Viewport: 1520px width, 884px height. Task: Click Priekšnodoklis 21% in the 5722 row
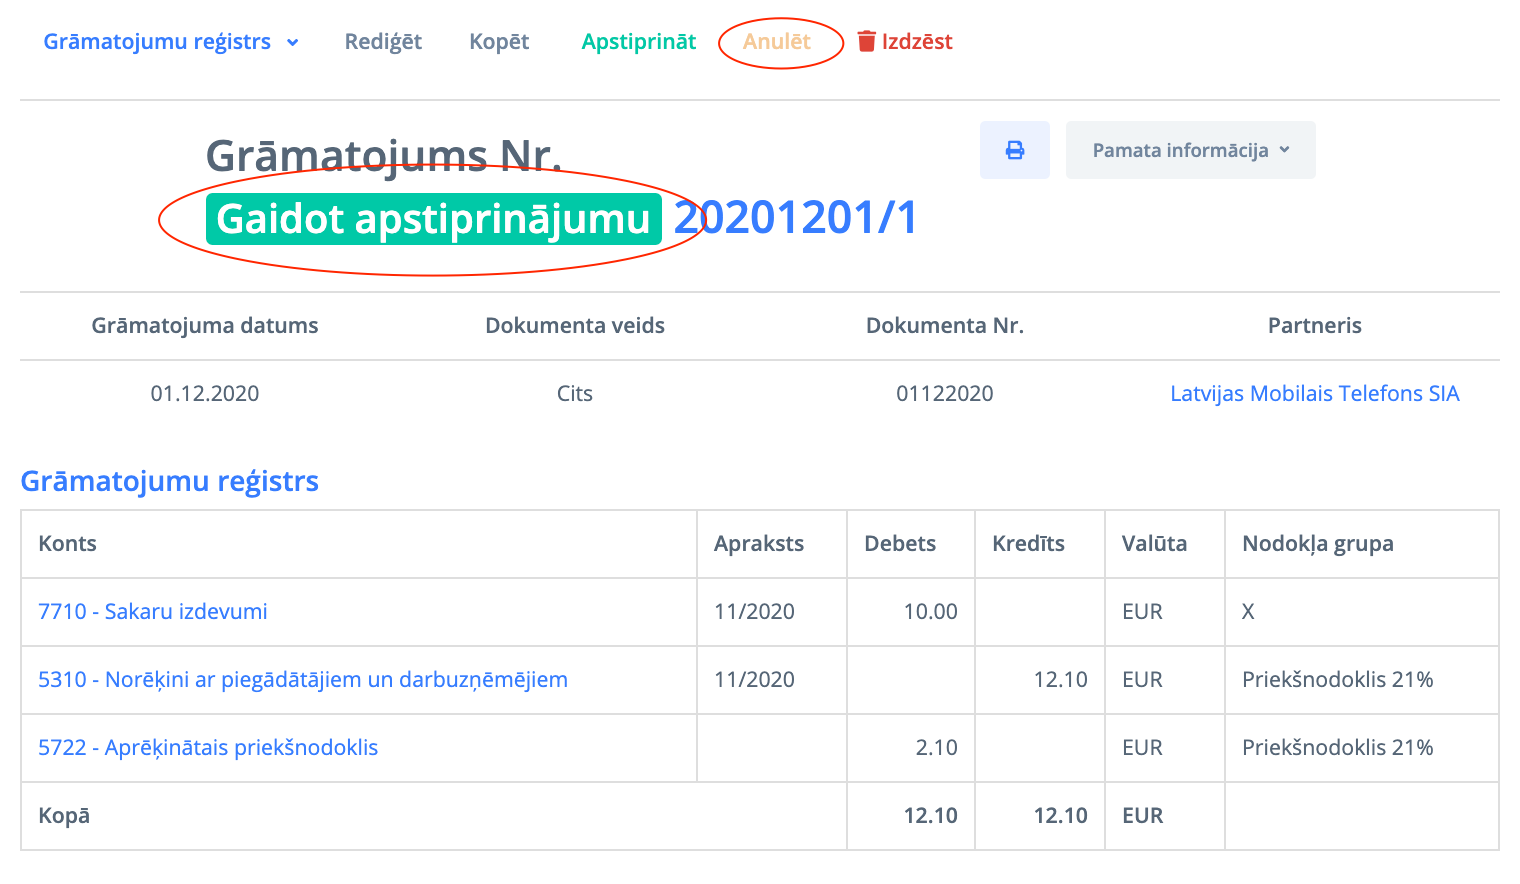(1338, 747)
